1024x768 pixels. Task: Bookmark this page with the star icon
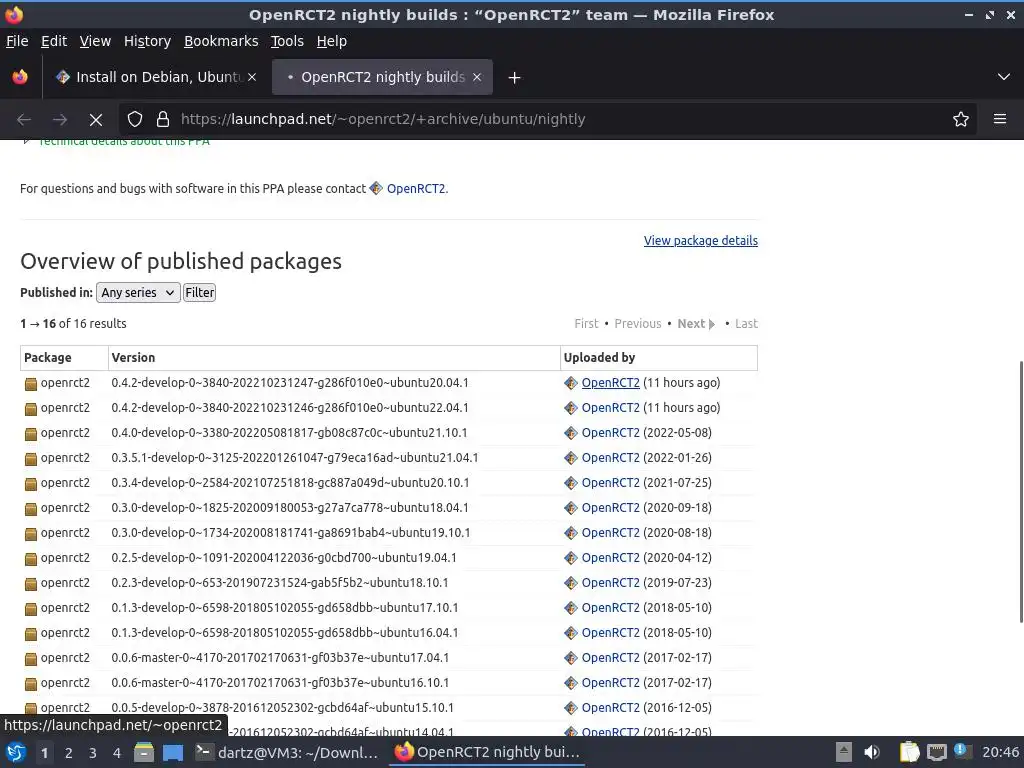(961, 120)
